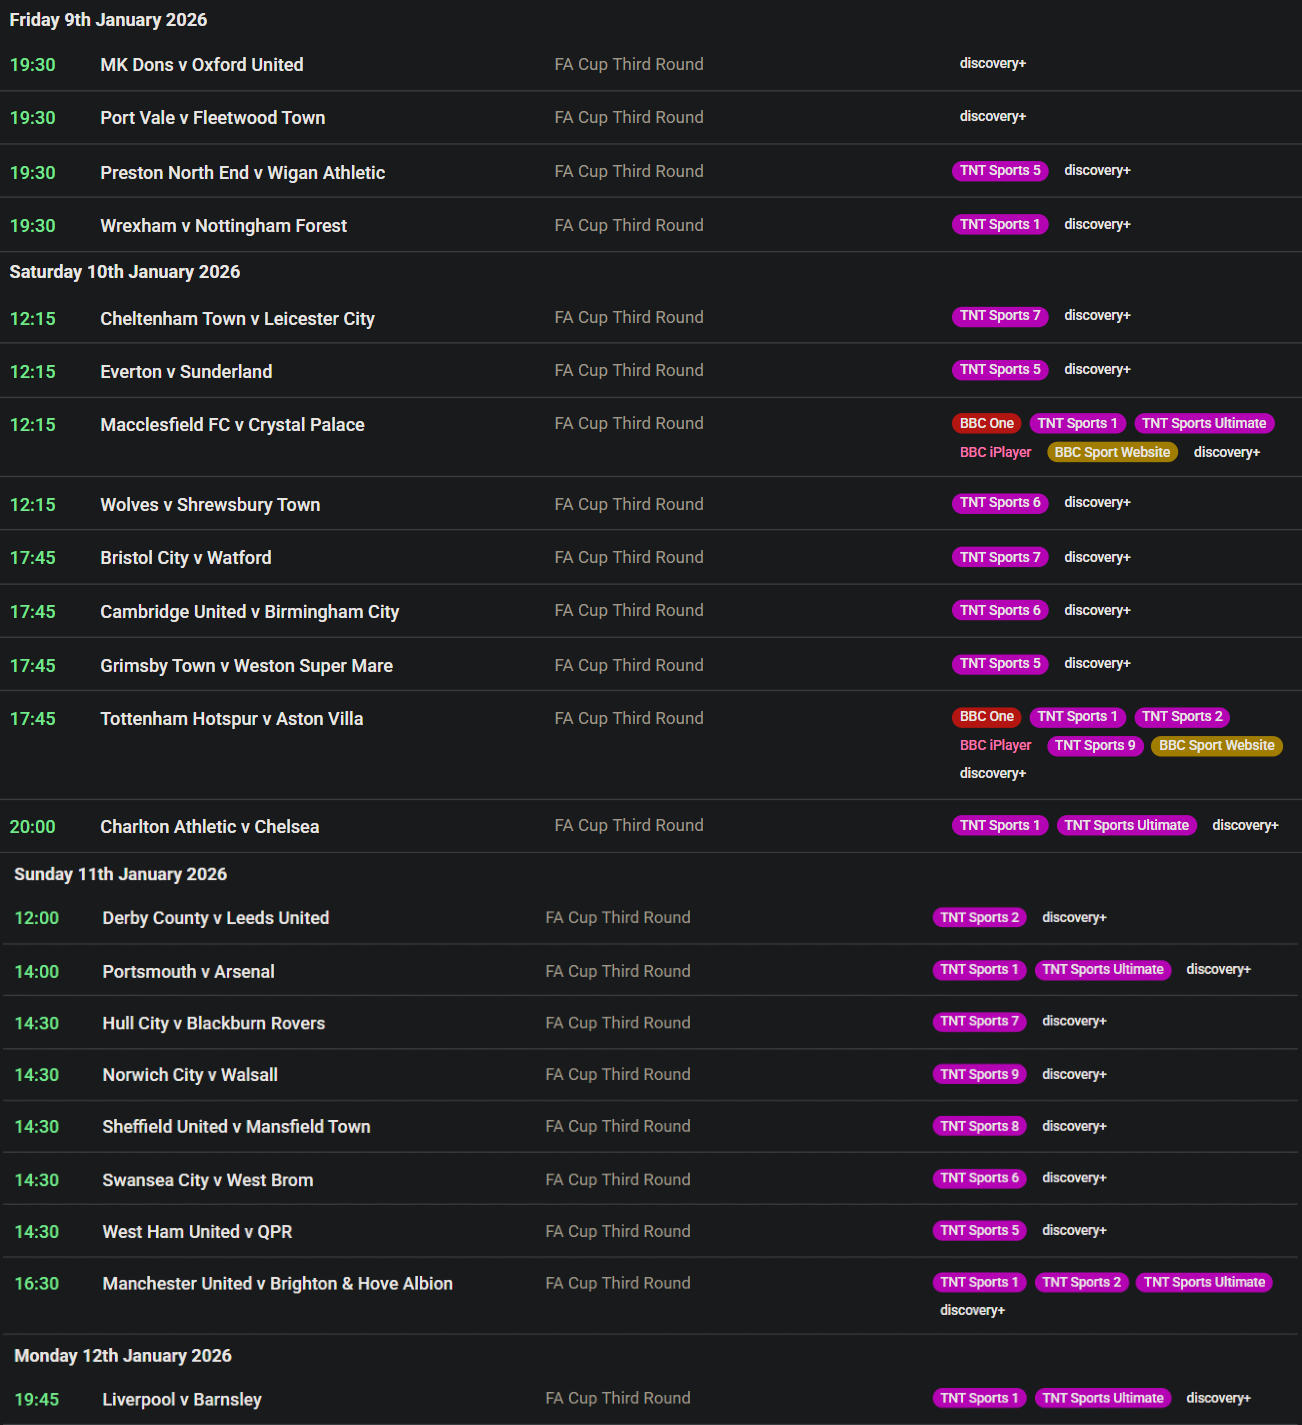Click TNT Sports 7 badge for Bristol City match
This screenshot has width=1302, height=1425.
click(1000, 558)
